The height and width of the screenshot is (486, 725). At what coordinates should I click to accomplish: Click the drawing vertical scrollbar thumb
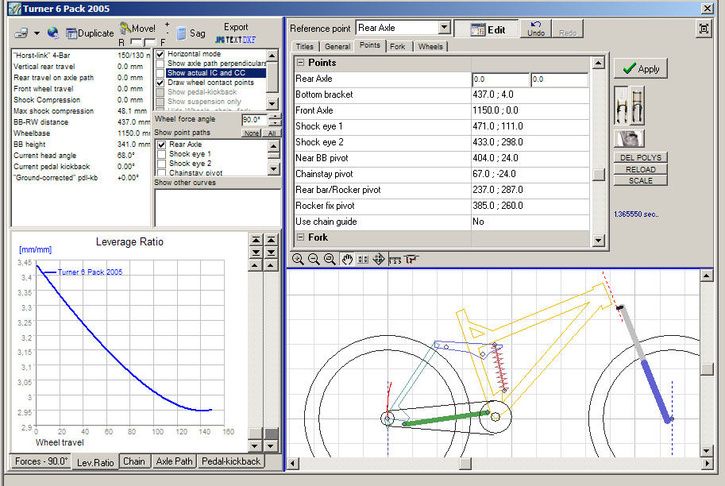click(707, 369)
